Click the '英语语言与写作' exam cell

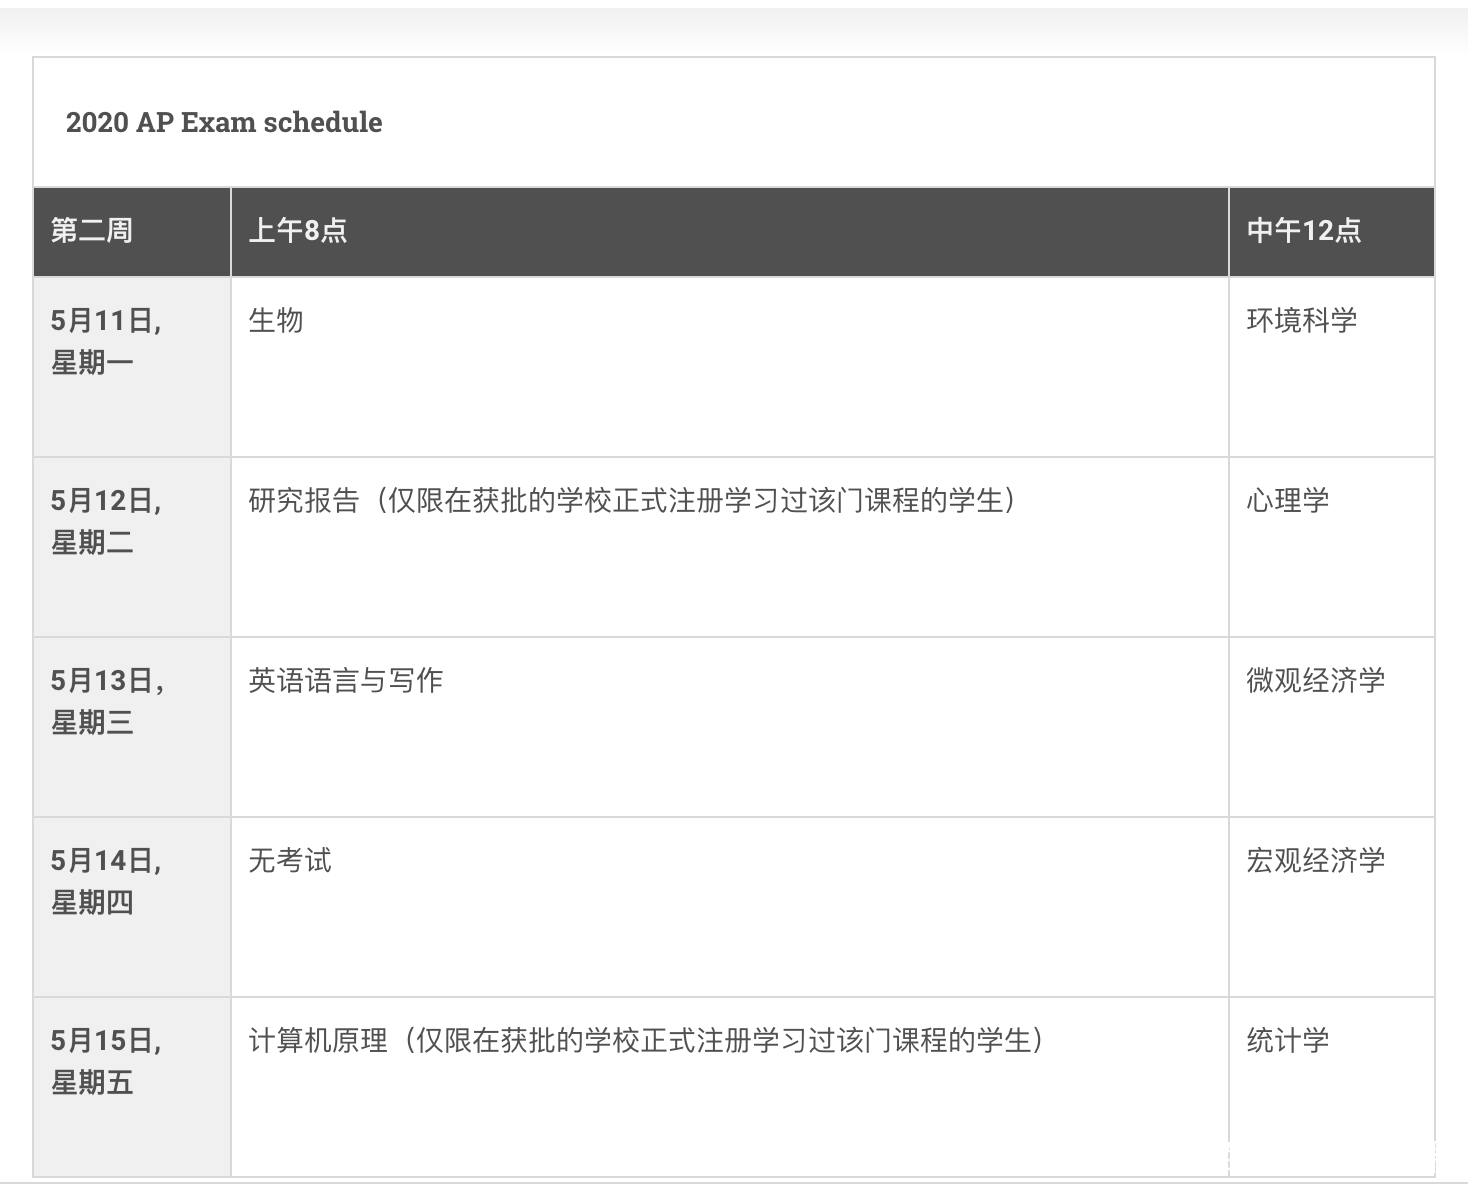(346, 681)
